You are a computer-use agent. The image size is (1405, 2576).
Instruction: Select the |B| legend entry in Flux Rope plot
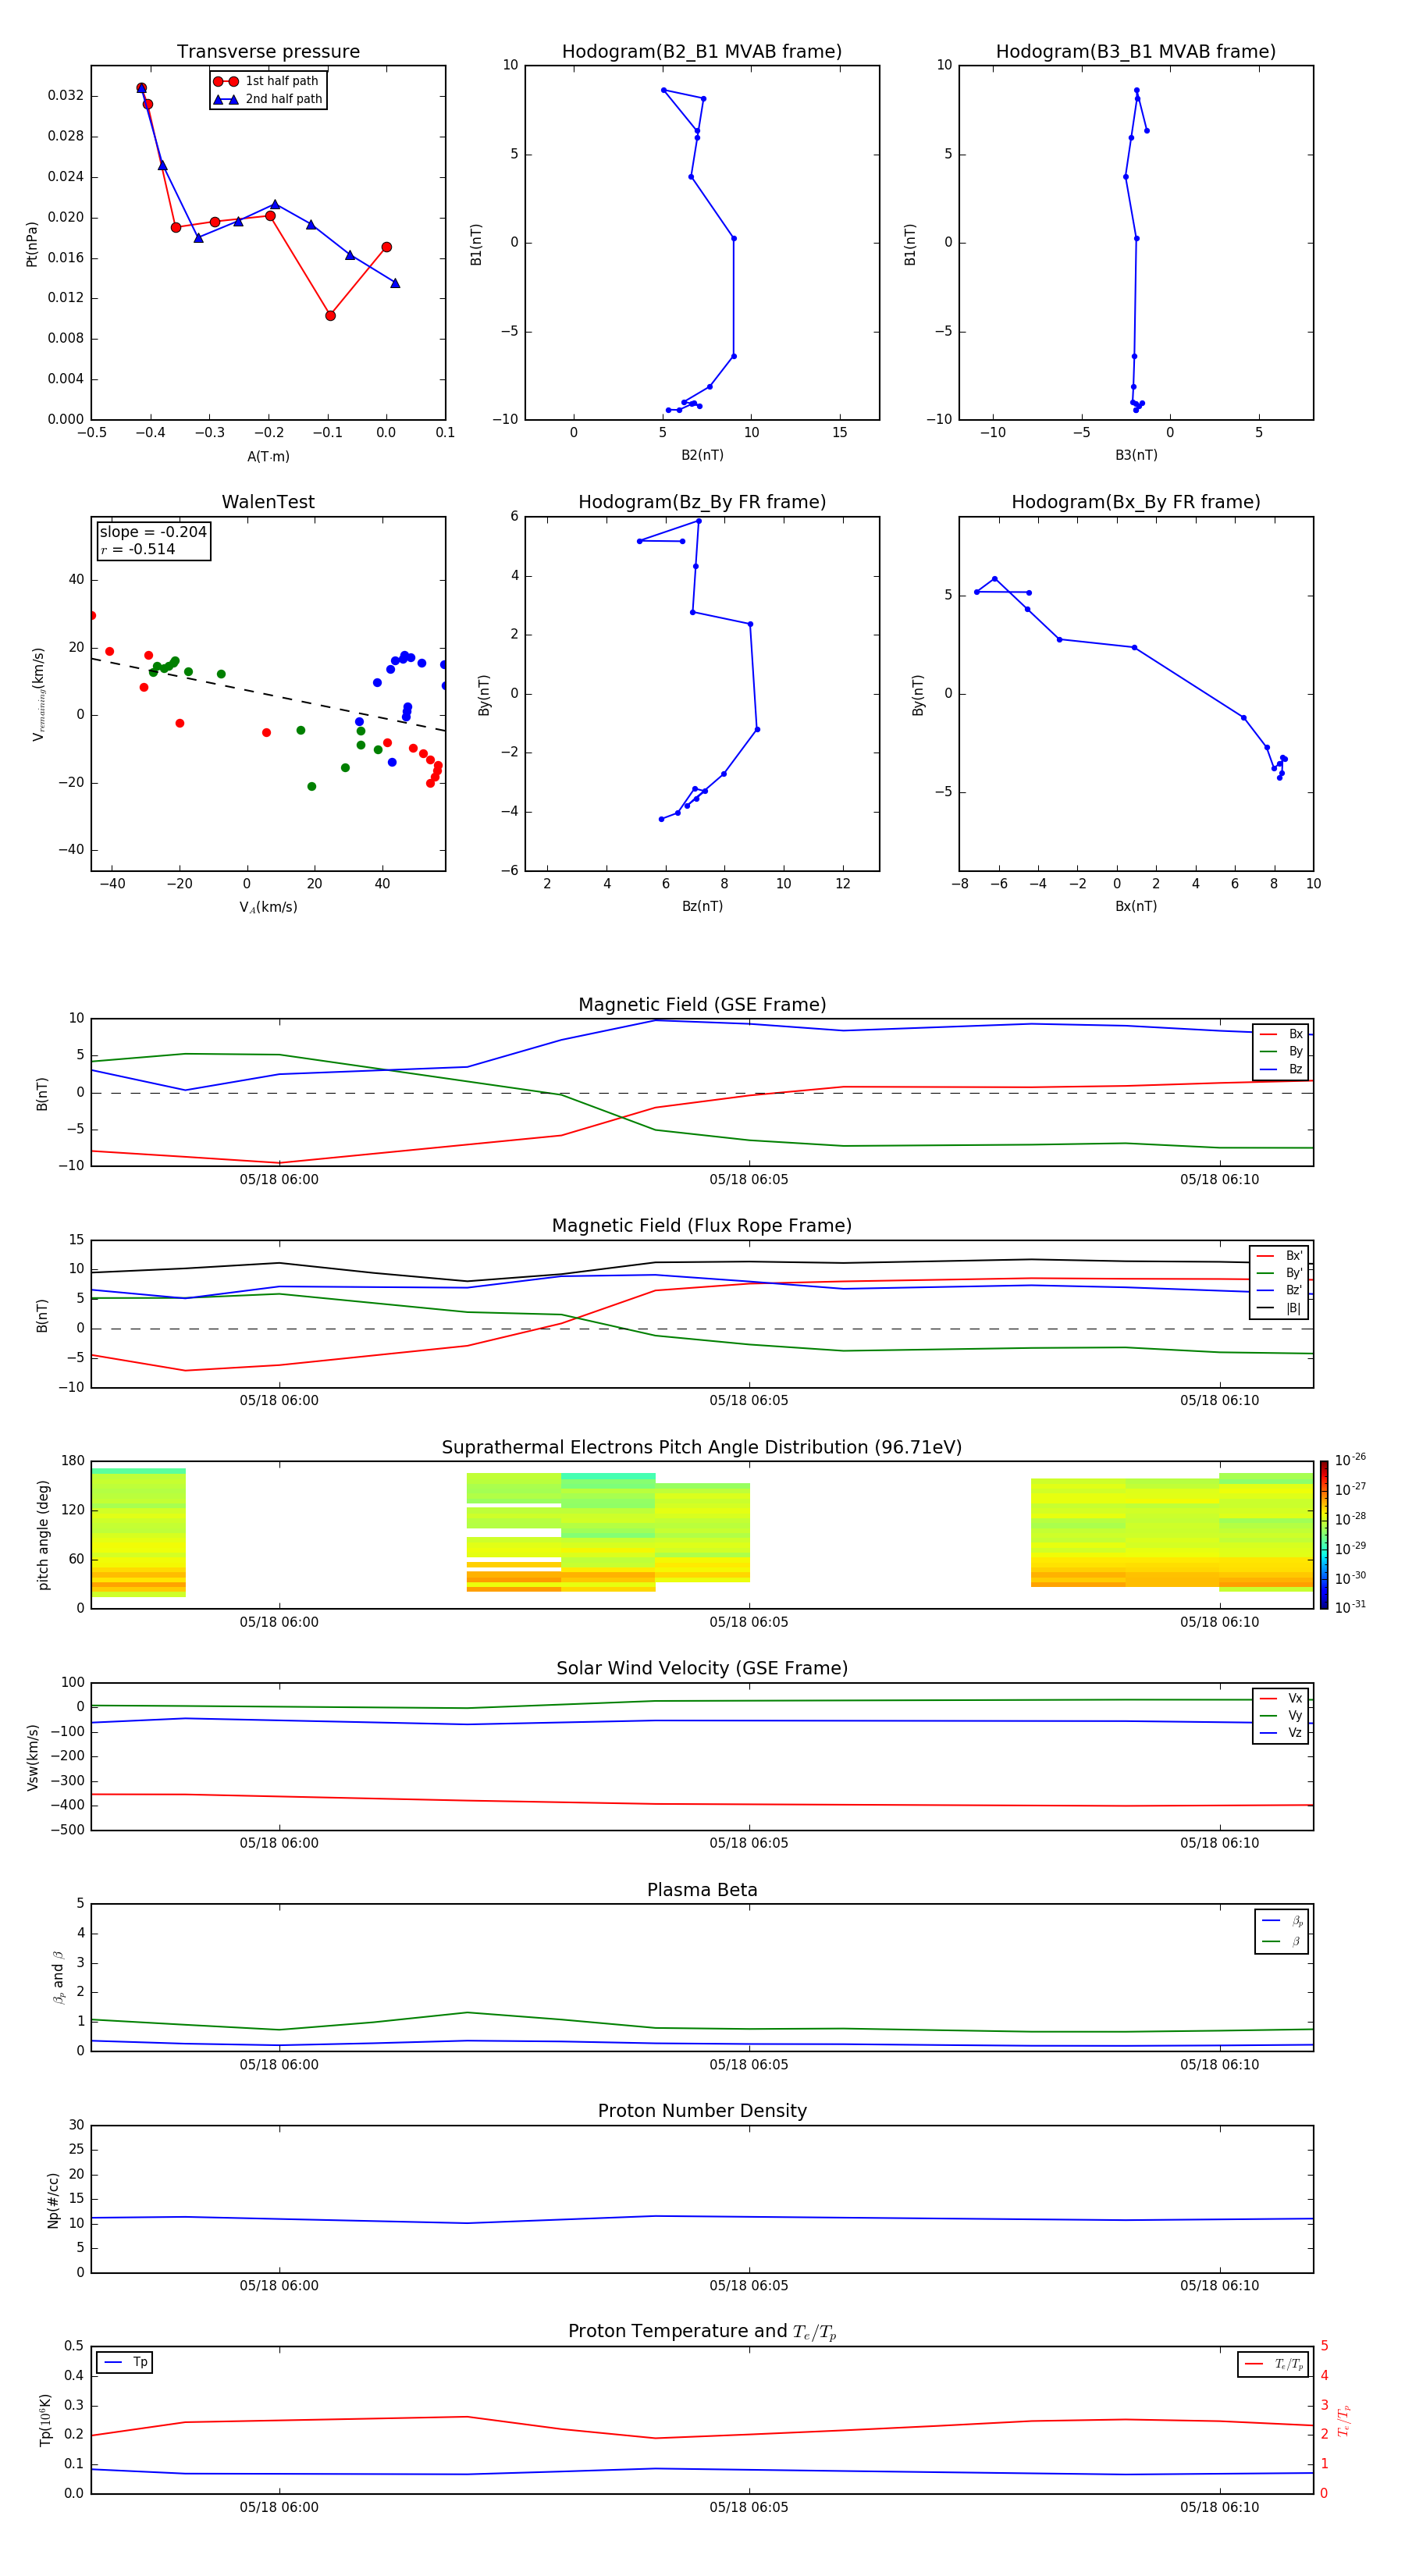click(x=1279, y=1308)
